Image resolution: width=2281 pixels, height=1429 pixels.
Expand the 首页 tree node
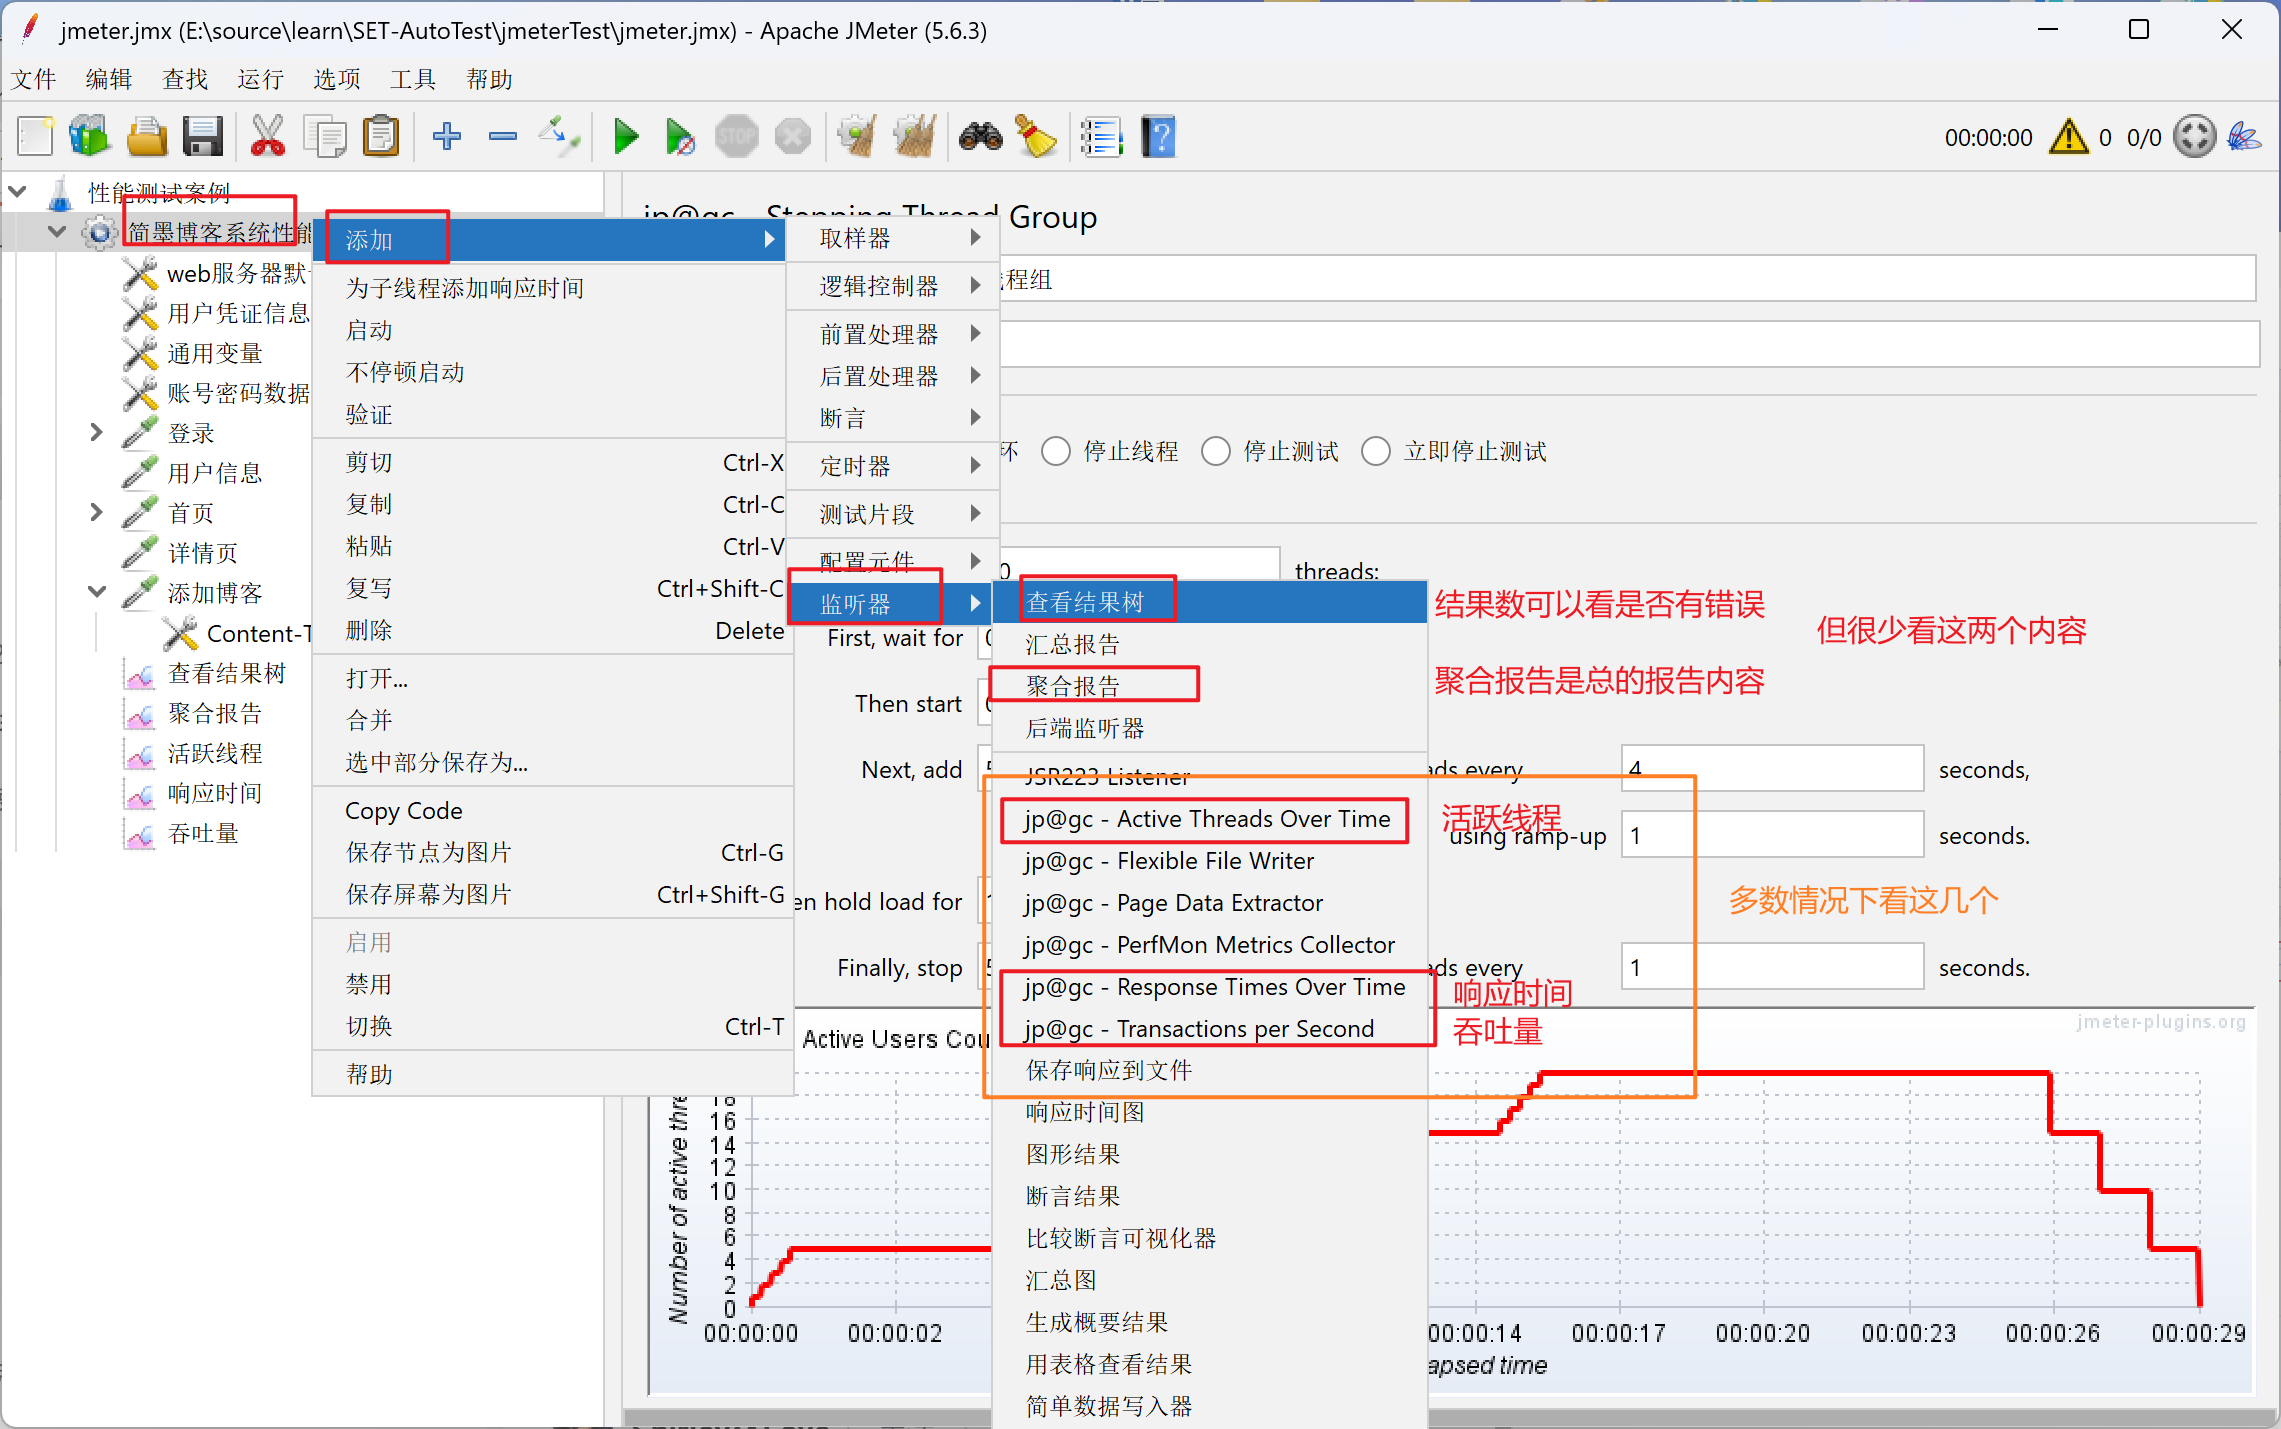click(96, 512)
